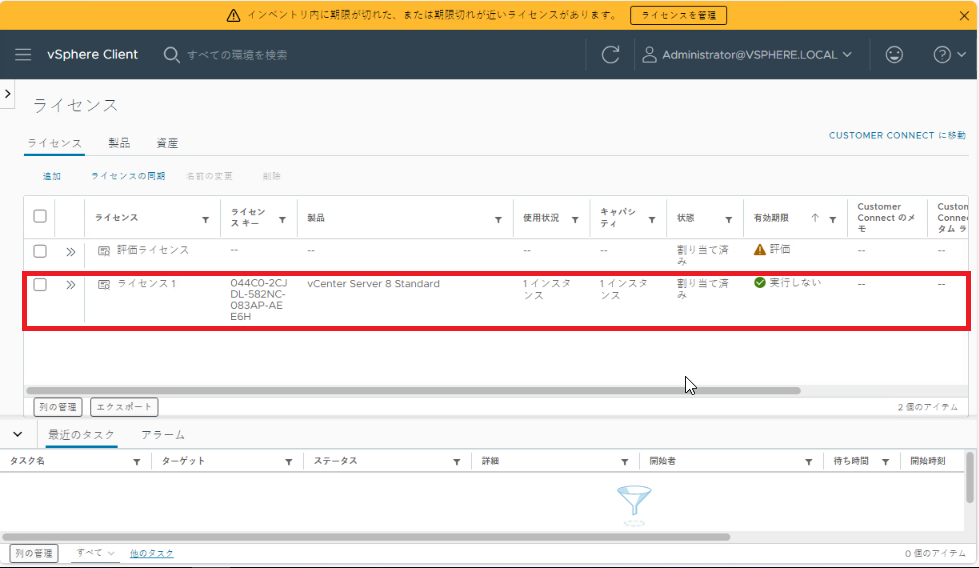Click the vSphere Client title
Viewport: 979px width, 568px height.
coord(92,55)
